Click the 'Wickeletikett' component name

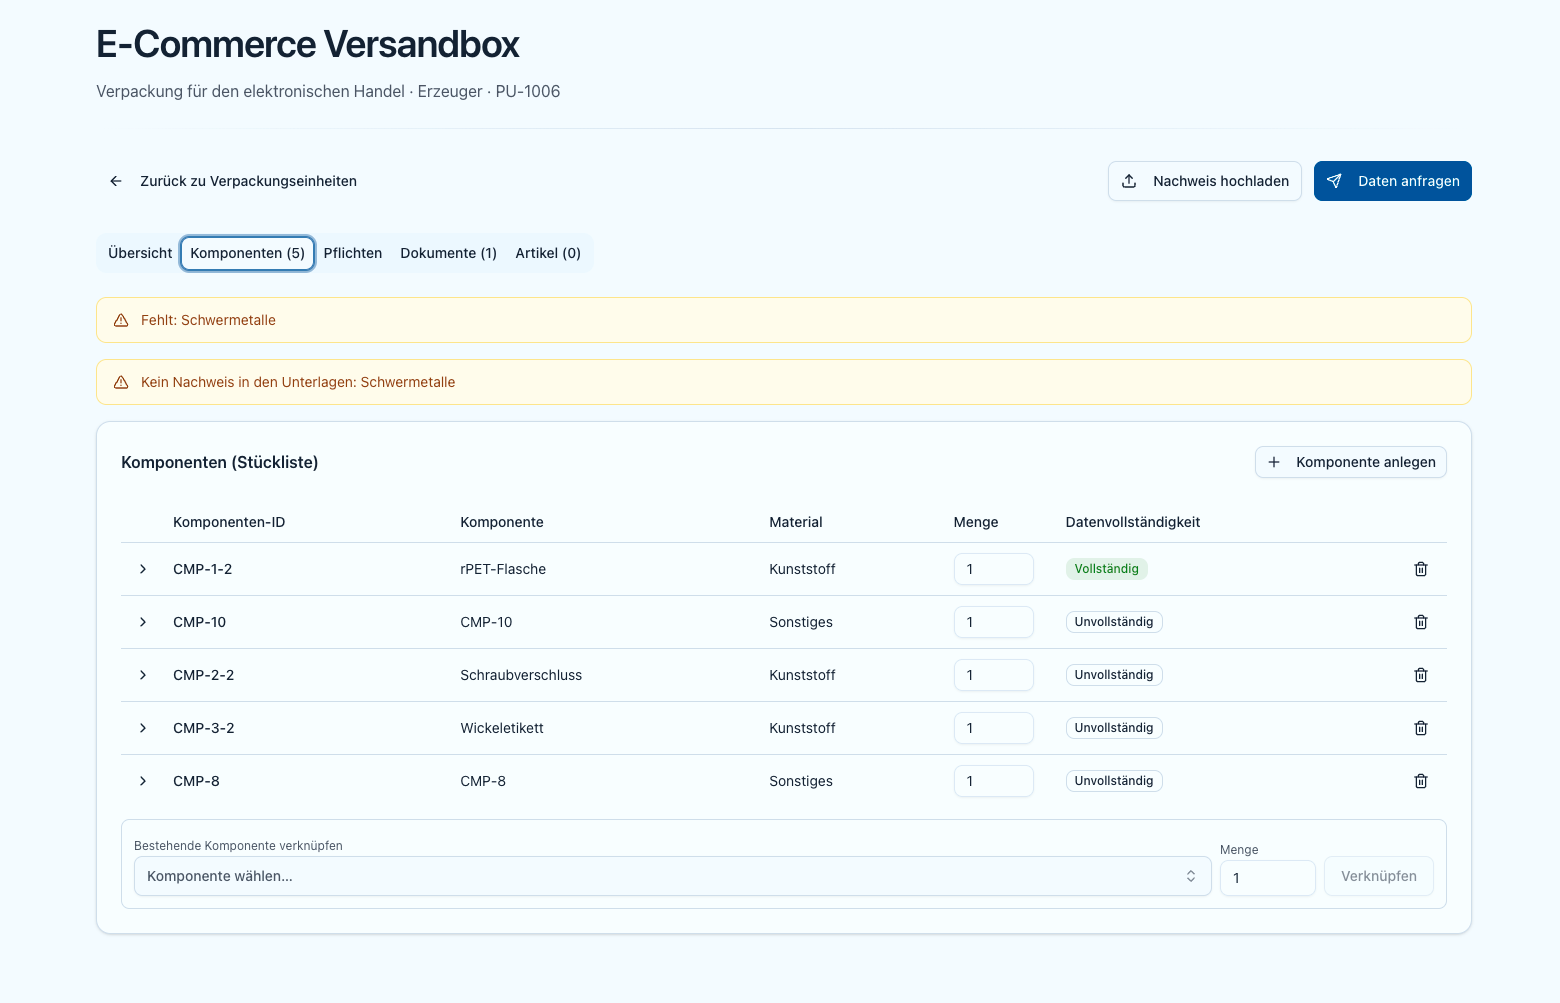(x=502, y=728)
